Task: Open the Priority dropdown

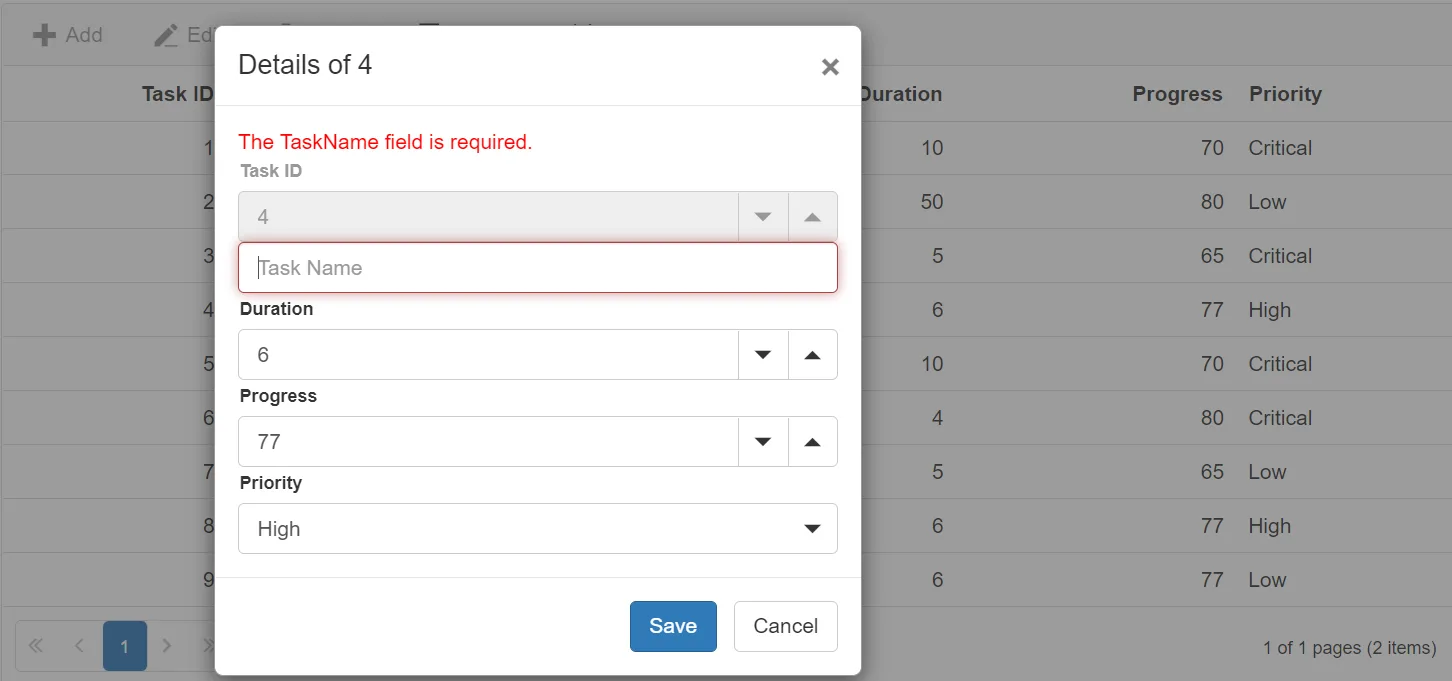Action: pos(811,528)
